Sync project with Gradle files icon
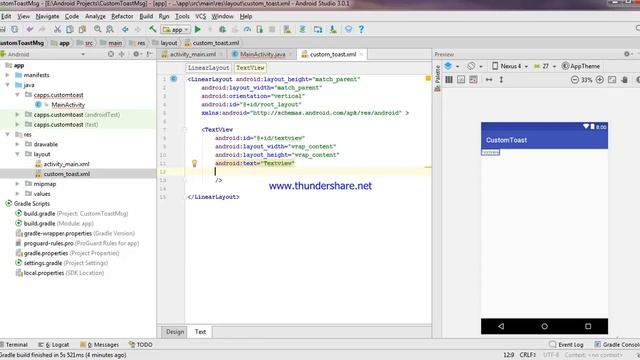This screenshot has height=360, width=640. point(302,29)
